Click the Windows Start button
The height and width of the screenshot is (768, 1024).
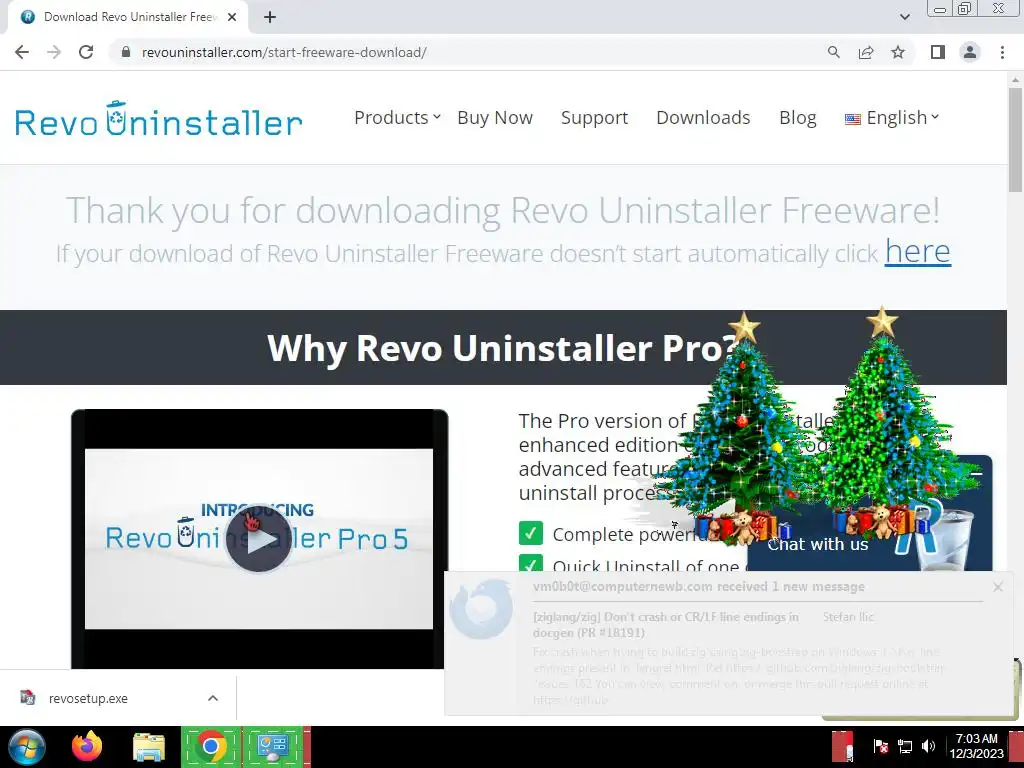(x=27, y=747)
